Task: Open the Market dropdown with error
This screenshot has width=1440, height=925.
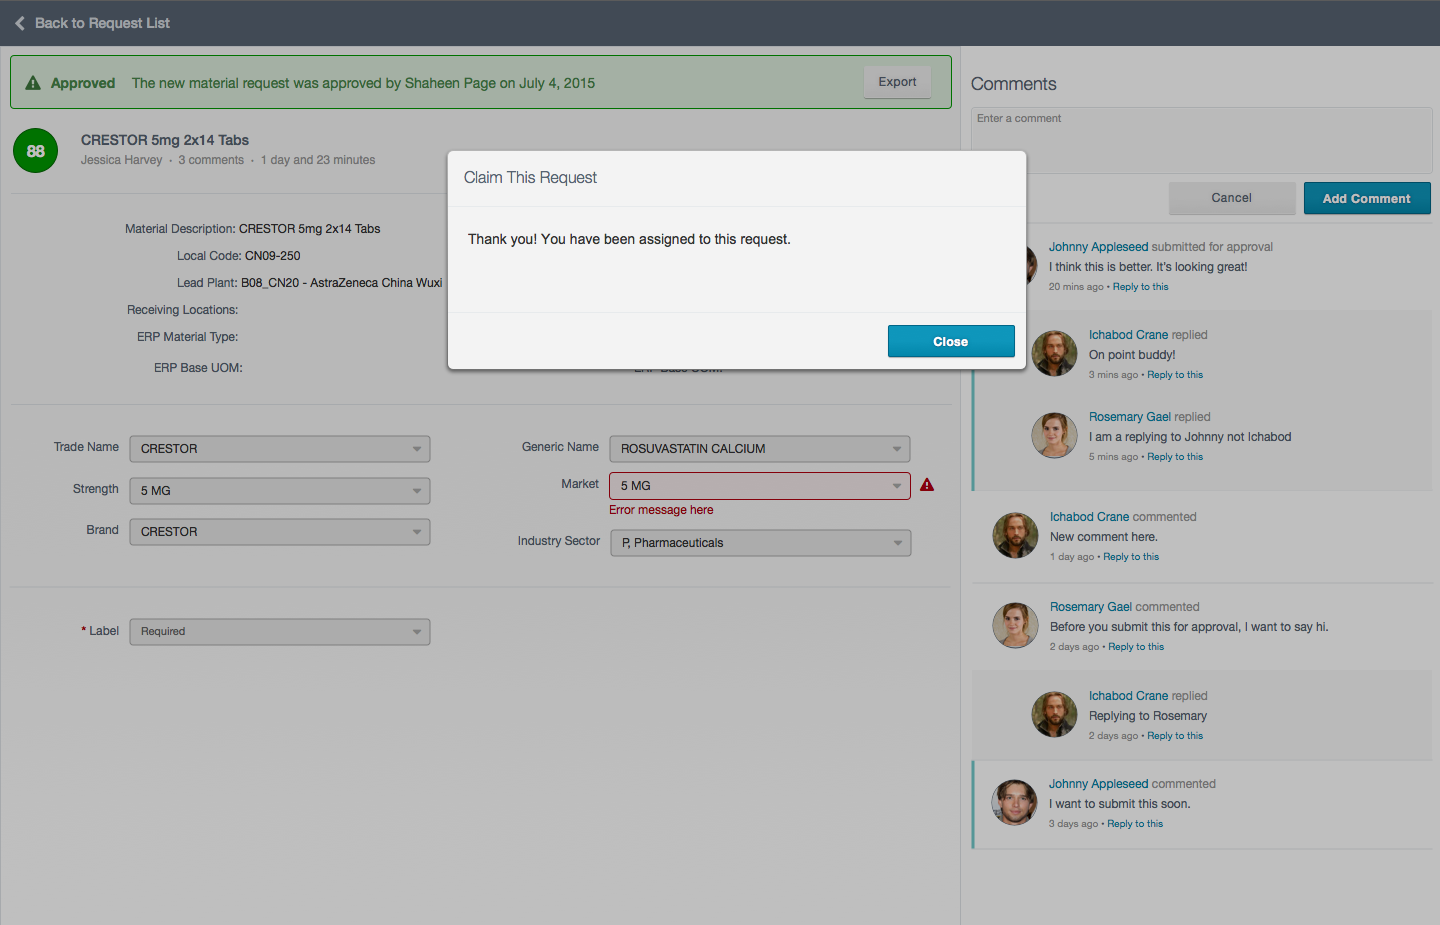Action: coord(760,486)
